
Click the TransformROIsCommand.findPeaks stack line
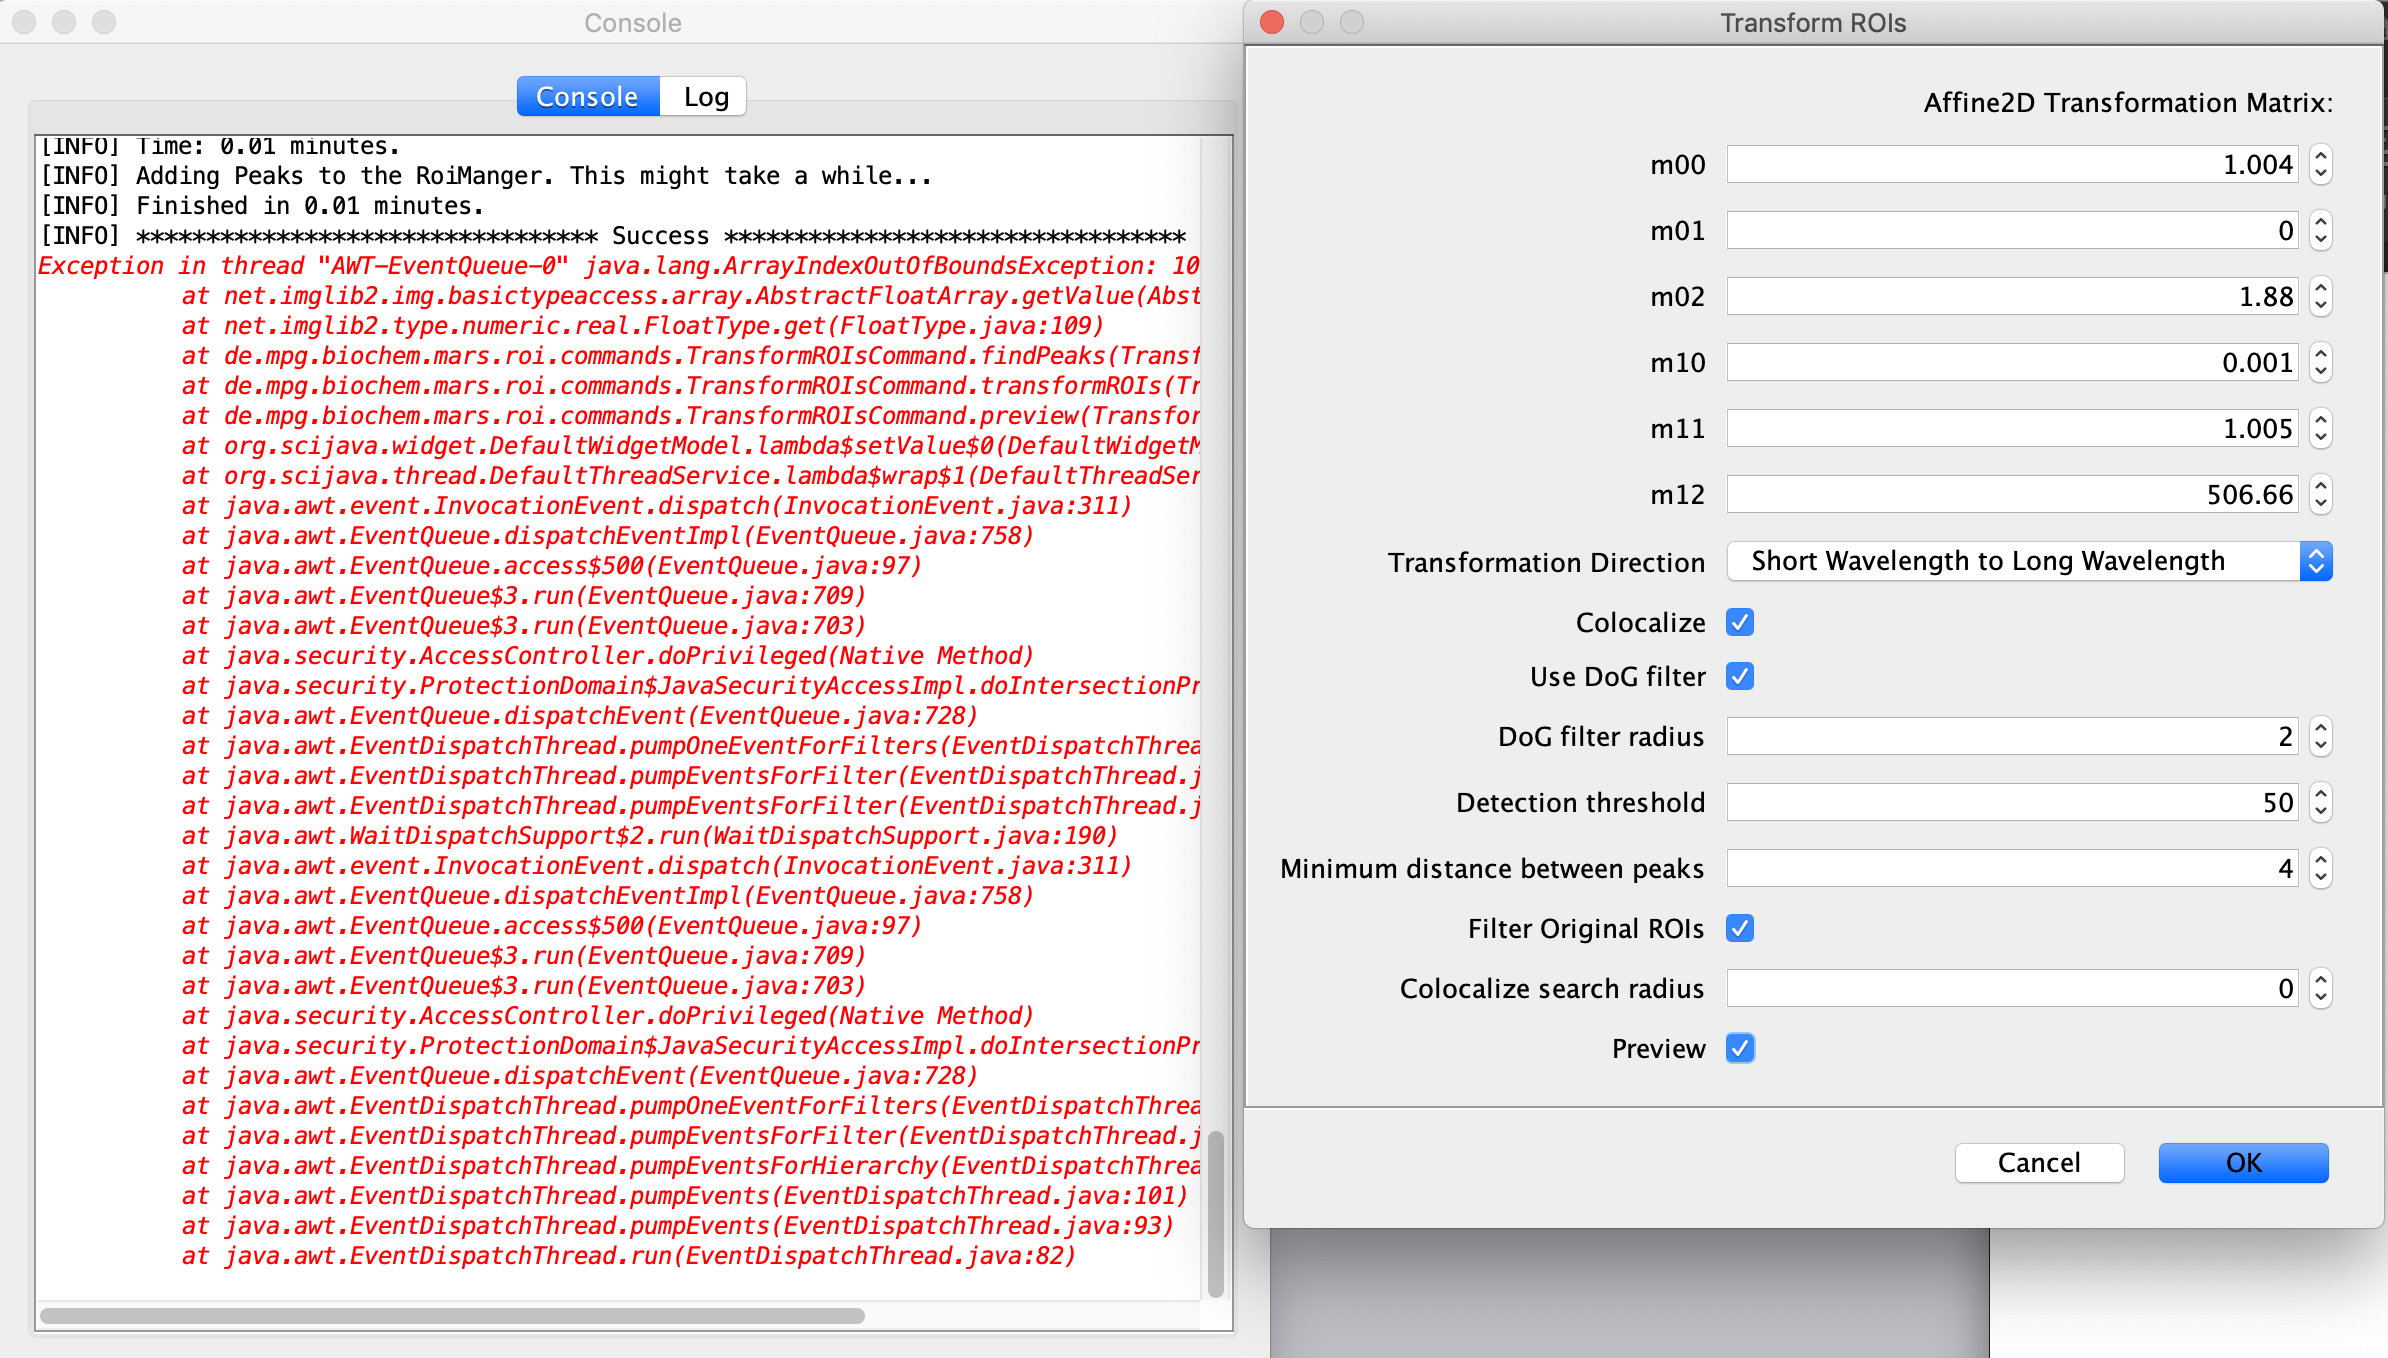[x=690, y=356]
